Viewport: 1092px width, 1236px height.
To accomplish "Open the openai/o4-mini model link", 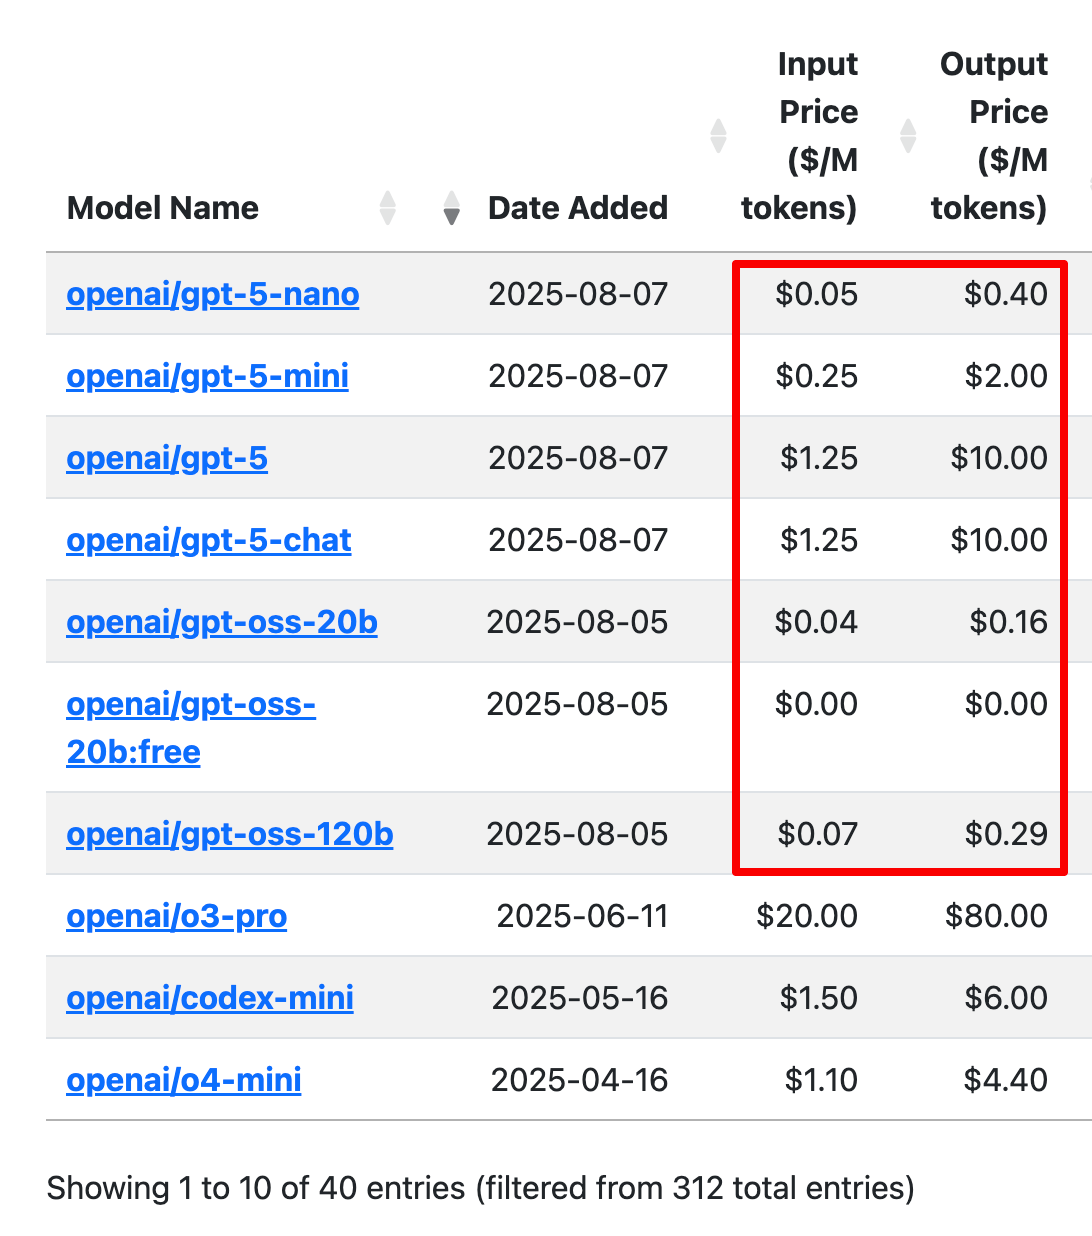I will (x=184, y=1080).
